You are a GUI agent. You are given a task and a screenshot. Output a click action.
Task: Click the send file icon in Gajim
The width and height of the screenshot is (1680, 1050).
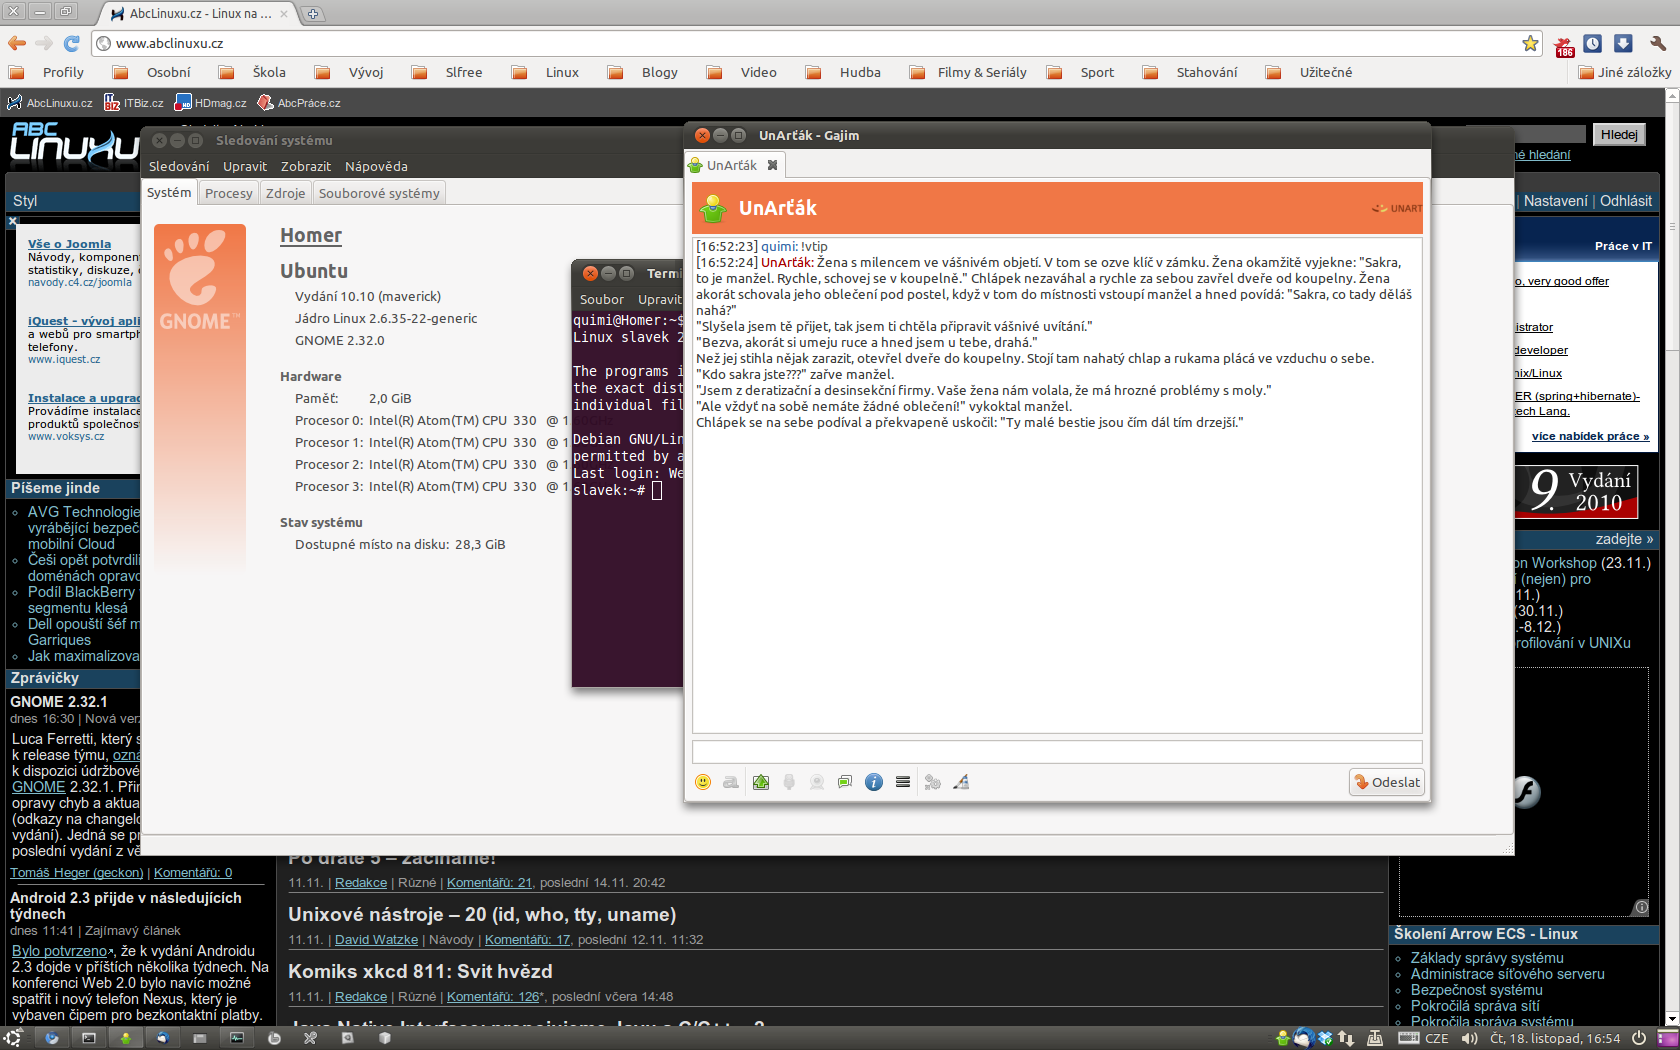[x=761, y=782]
